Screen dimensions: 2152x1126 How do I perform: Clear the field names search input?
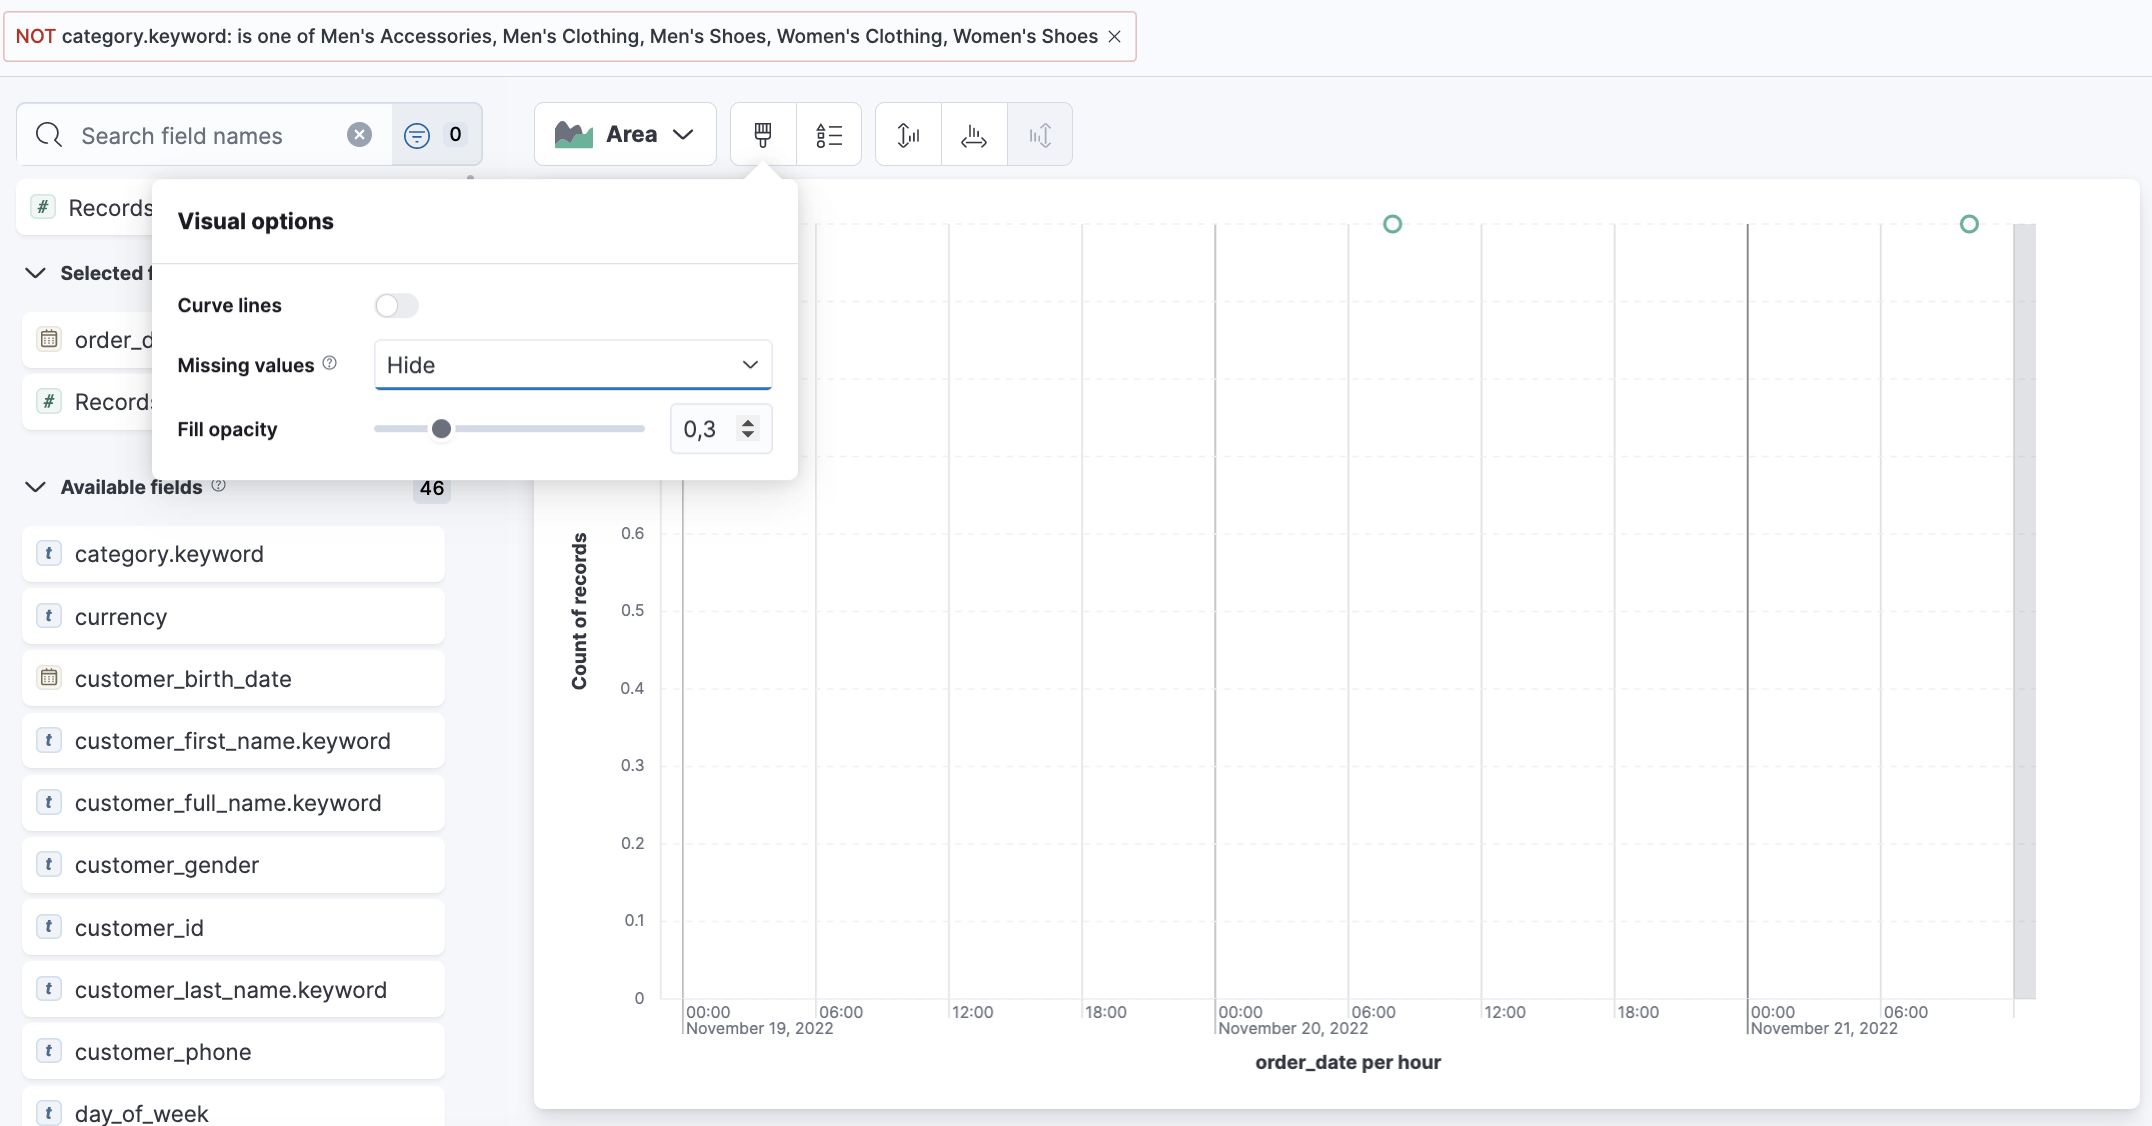pos(360,134)
